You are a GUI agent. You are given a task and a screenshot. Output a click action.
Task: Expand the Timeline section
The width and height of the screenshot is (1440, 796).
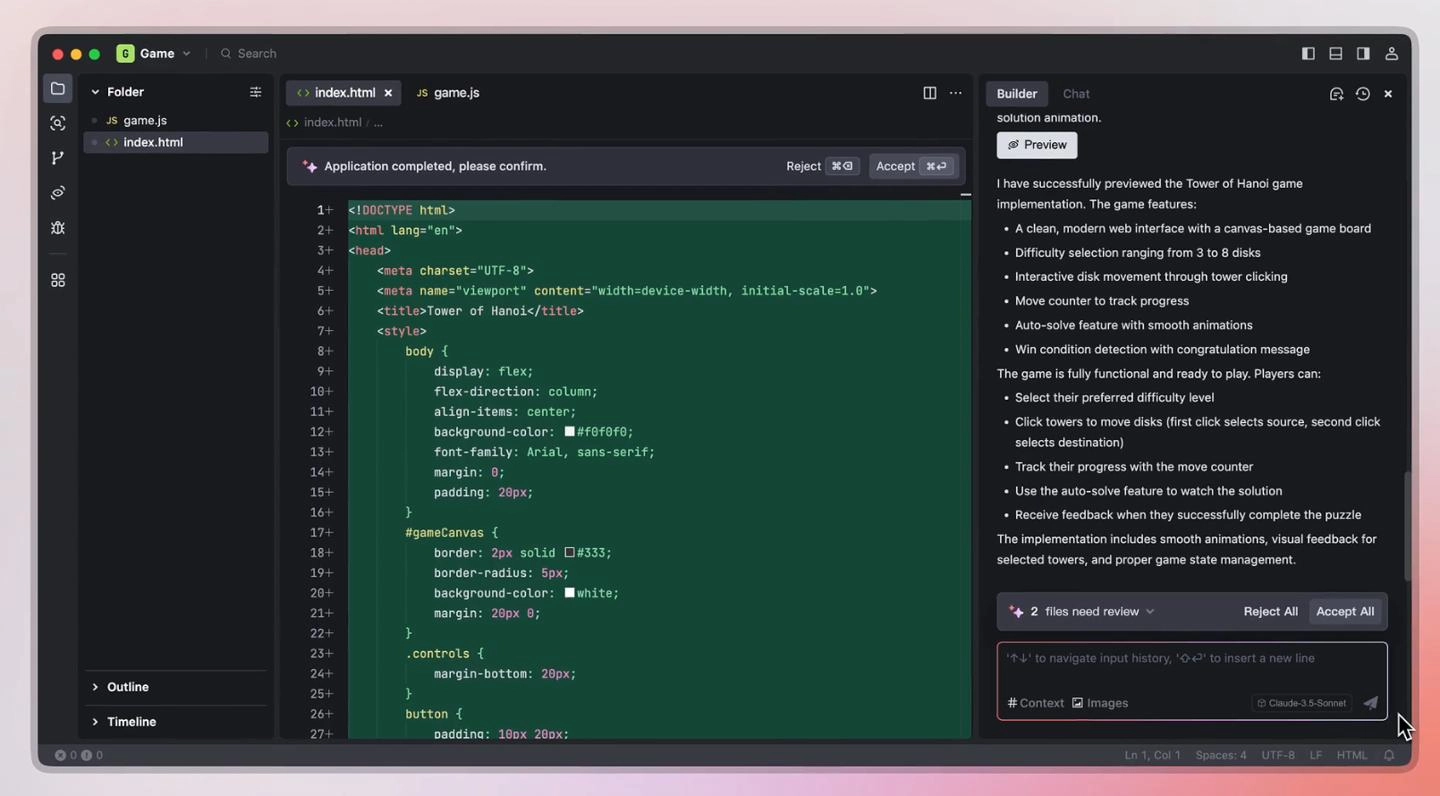131,722
